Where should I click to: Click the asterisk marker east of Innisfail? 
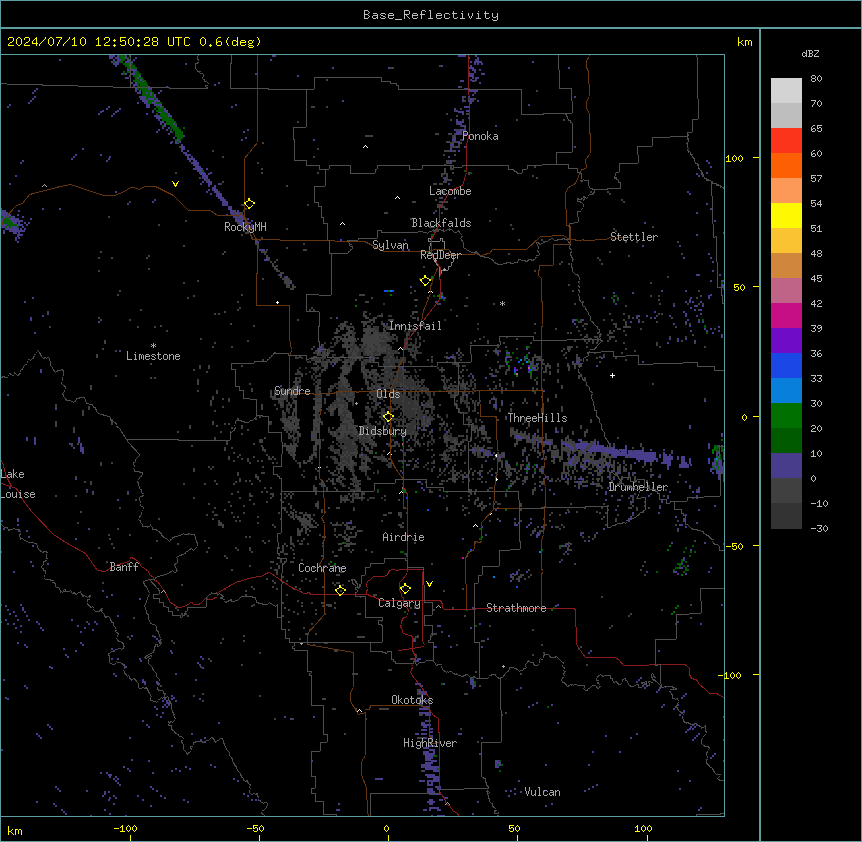[x=502, y=304]
